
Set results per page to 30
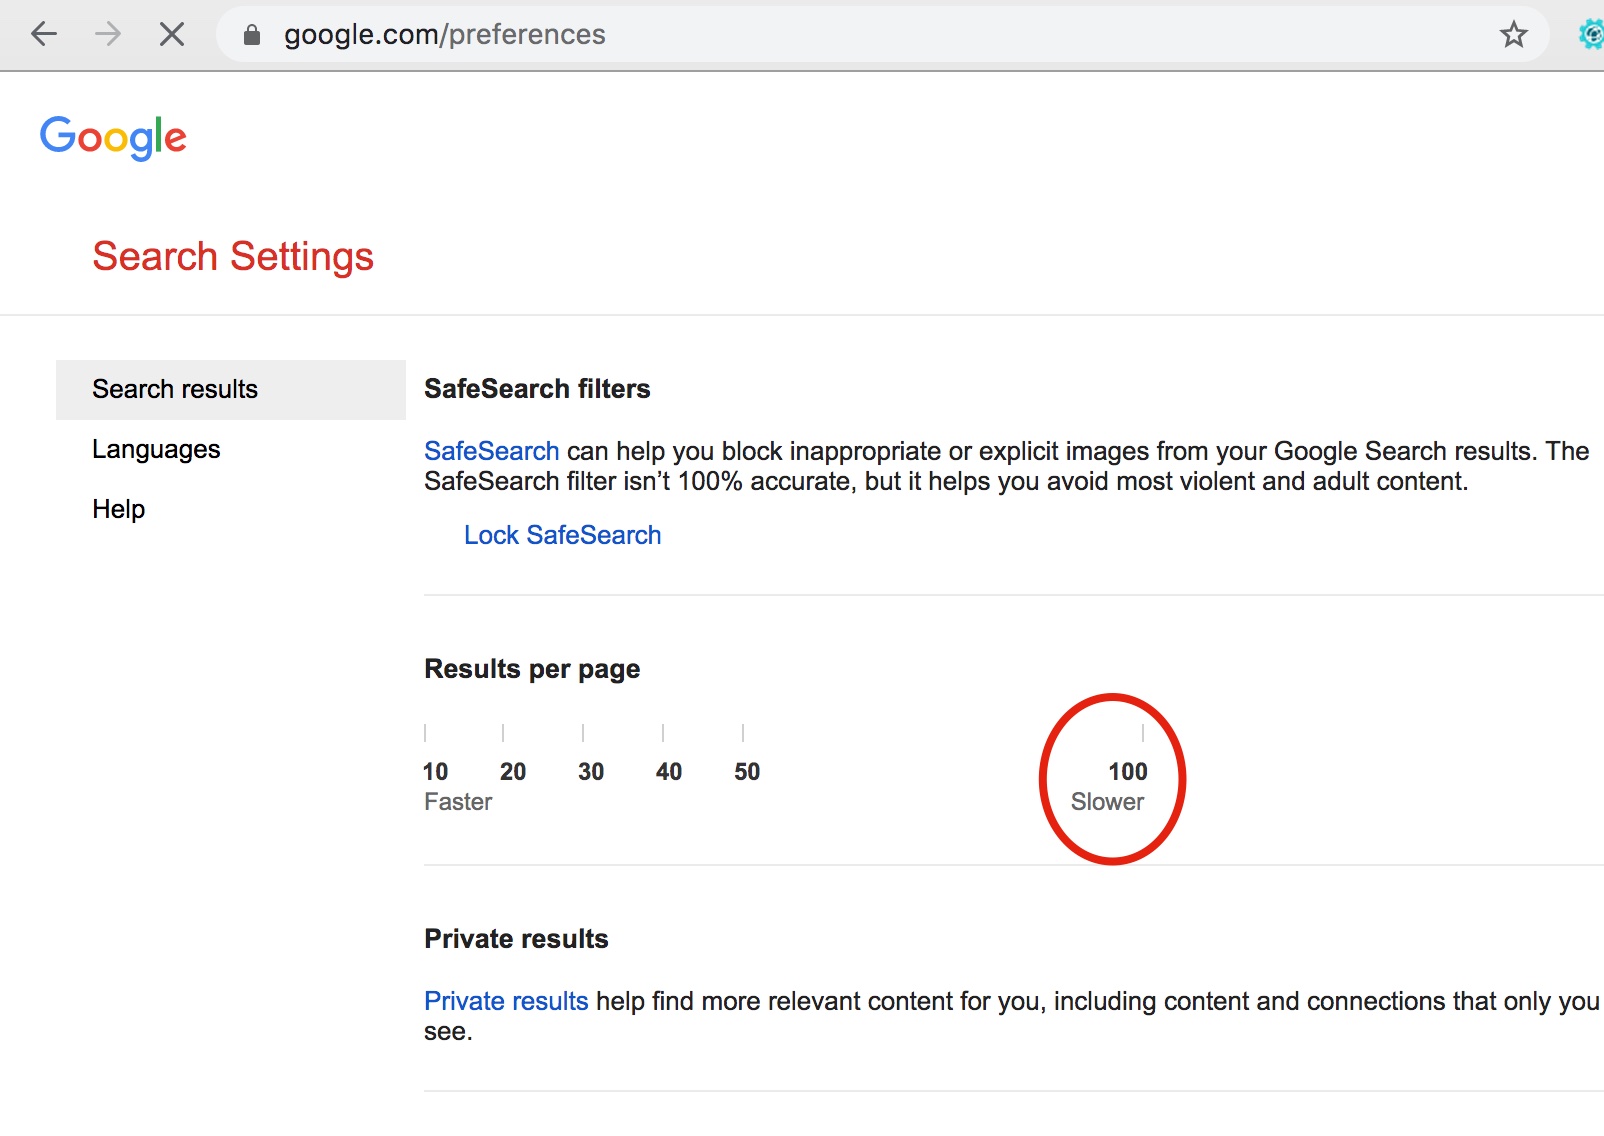pos(591,771)
